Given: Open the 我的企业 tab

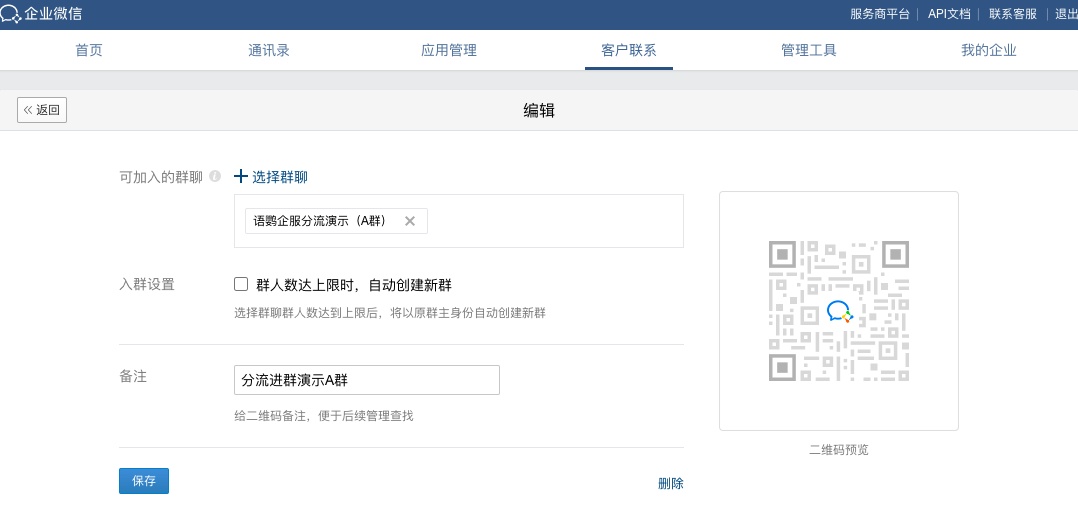Looking at the screenshot, I should coord(989,51).
